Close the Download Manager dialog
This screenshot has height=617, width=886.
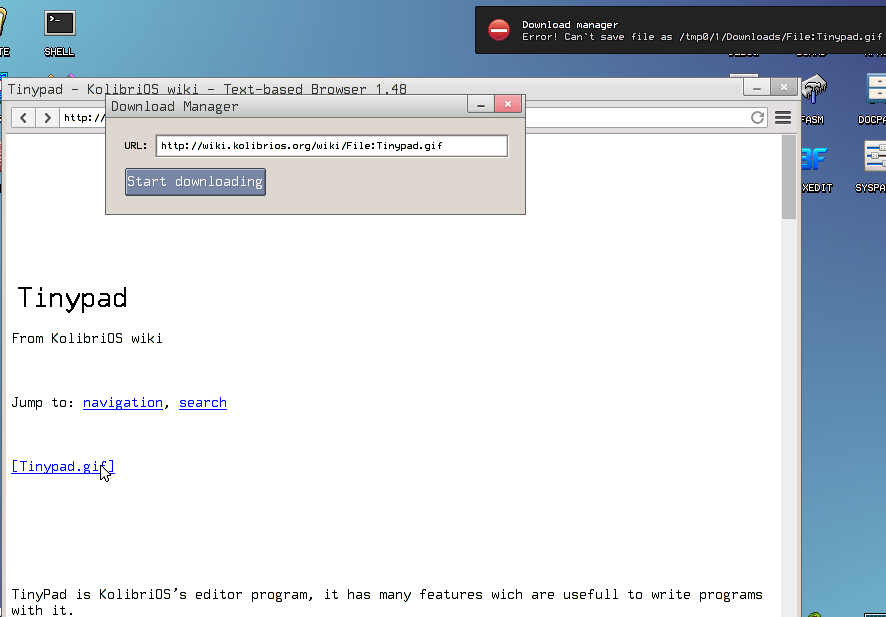pyautogui.click(x=508, y=105)
